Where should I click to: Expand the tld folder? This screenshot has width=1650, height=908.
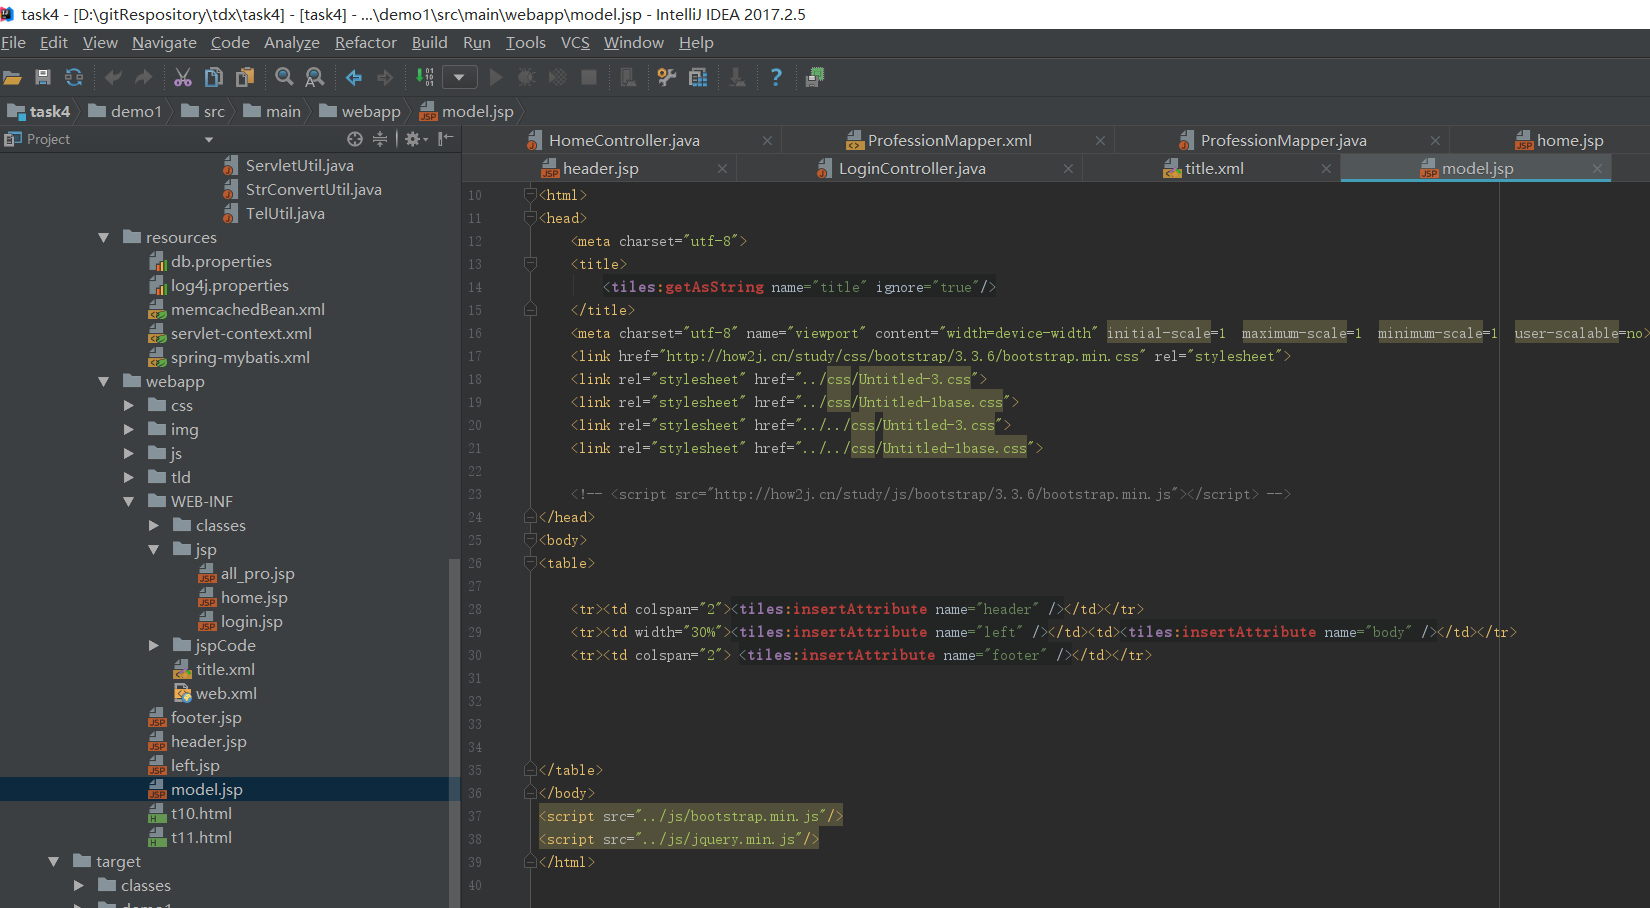coord(128,478)
